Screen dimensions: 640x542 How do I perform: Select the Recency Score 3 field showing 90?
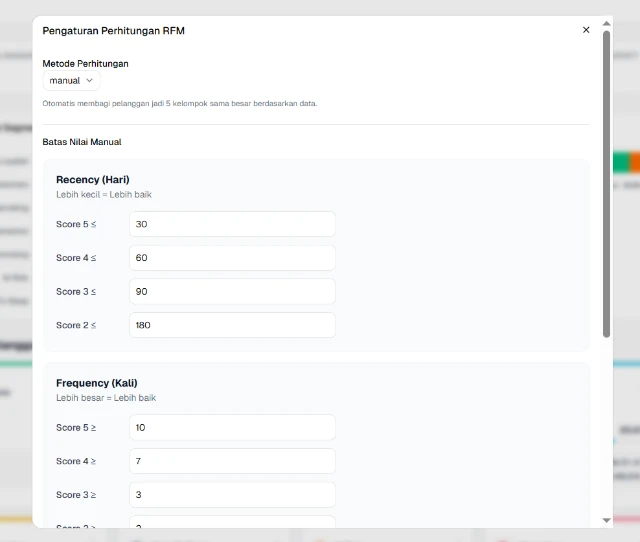coord(232,292)
